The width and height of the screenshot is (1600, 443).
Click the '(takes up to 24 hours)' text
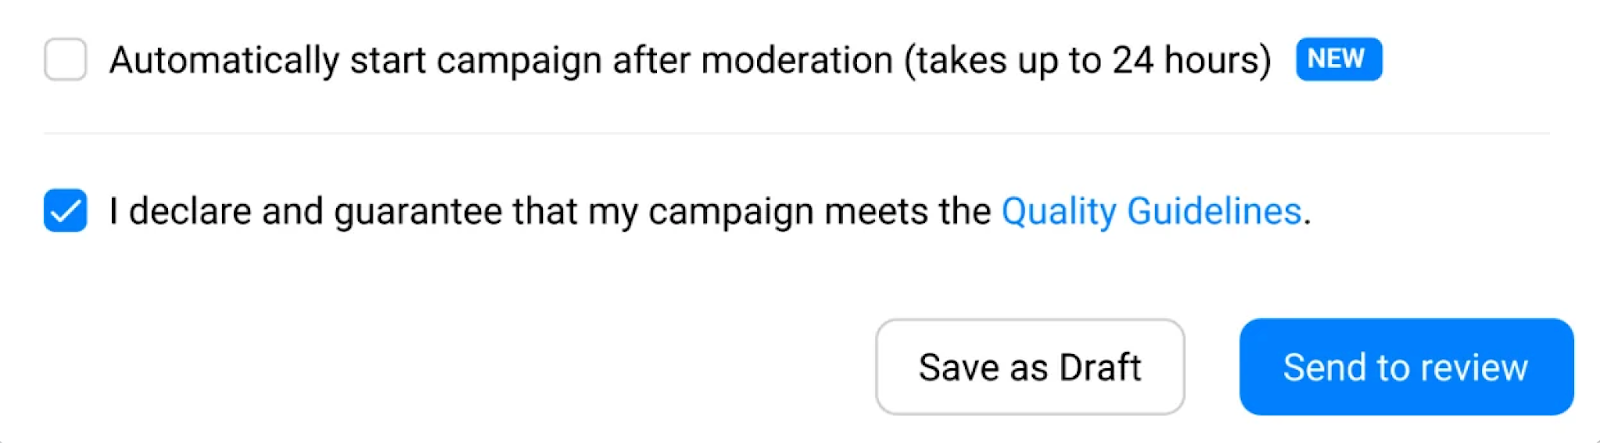[1087, 60]
